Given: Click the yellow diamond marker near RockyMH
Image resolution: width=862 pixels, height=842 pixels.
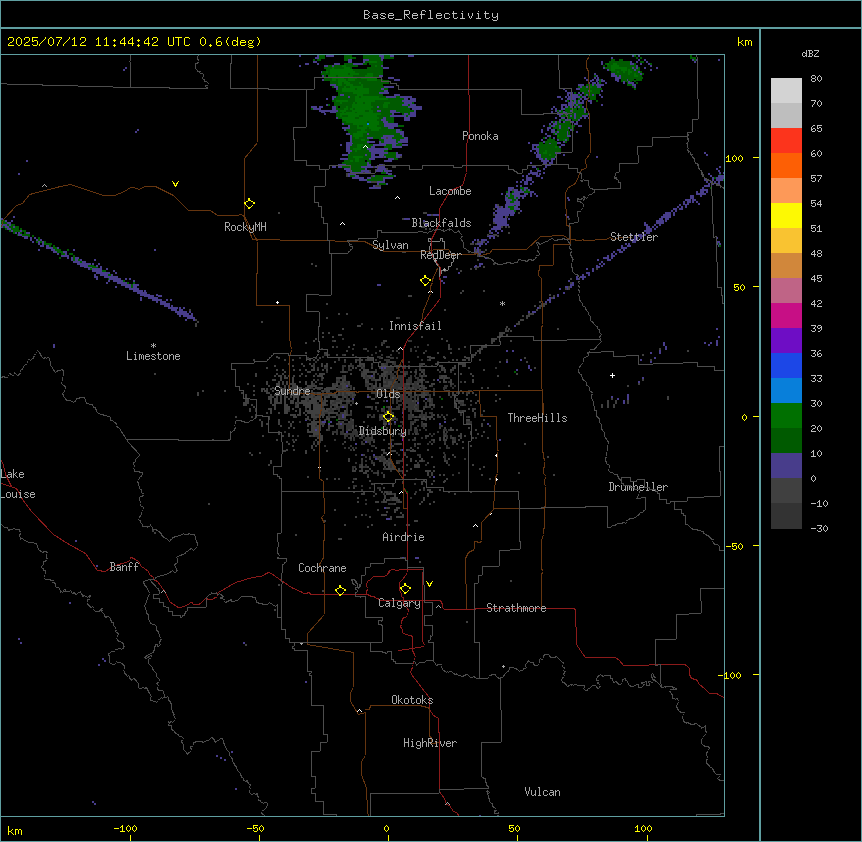Looking at the screenshot, I should tap(249, 204).
